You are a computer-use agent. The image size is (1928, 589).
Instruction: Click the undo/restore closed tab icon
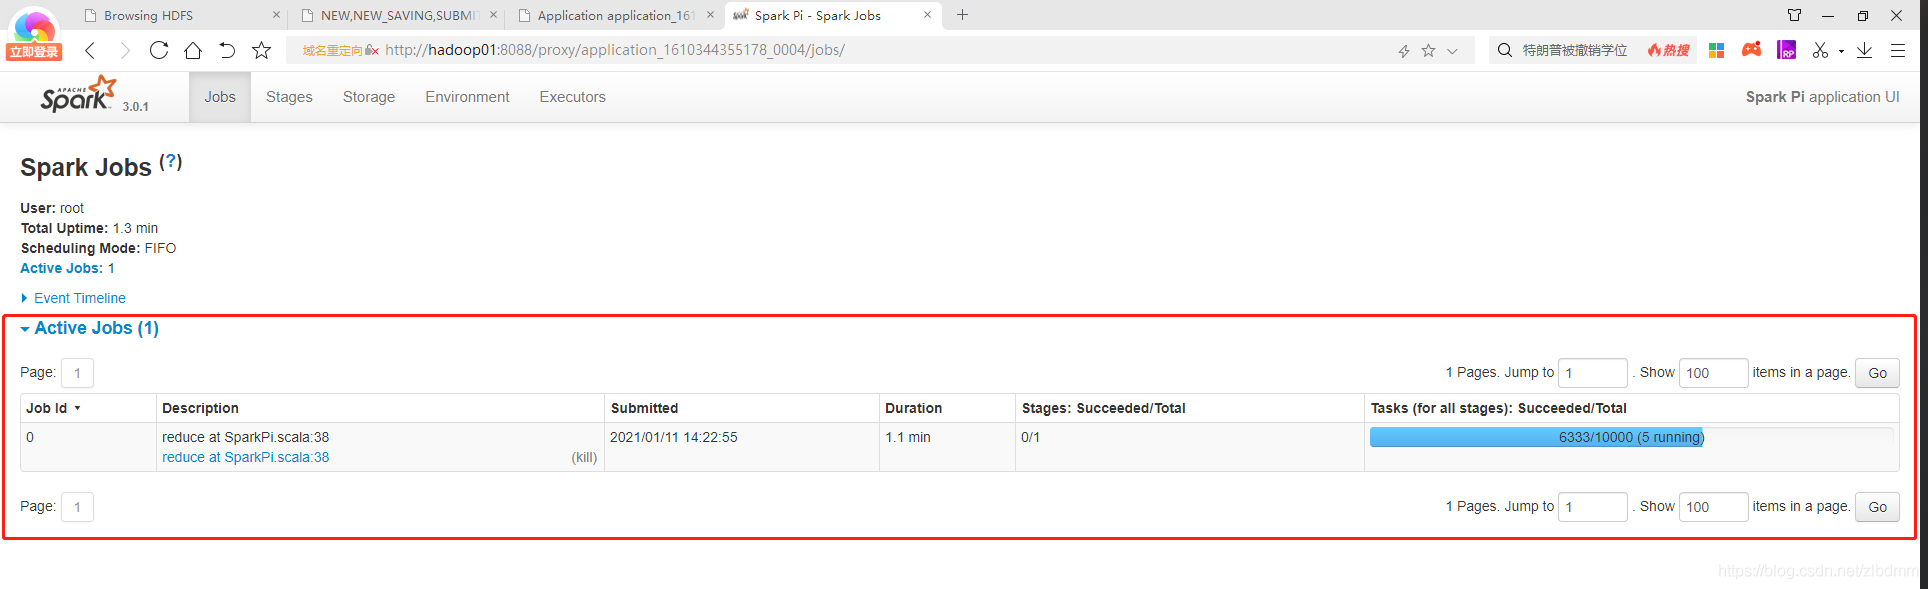pos(227,50)
